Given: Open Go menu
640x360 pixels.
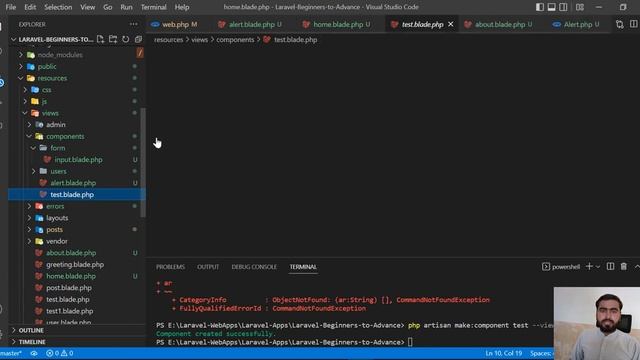Looking at the screenshot, I should (x=107, y=7).
